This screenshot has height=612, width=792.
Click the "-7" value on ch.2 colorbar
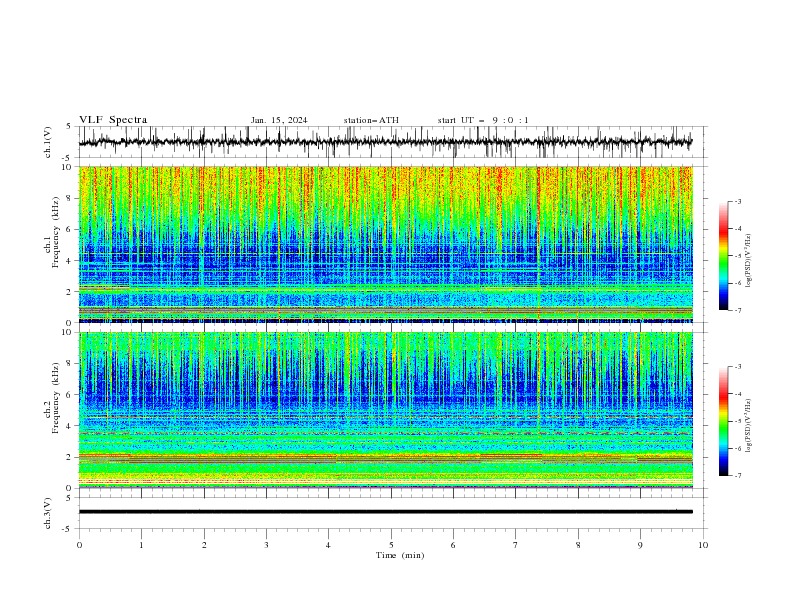[x=737, y=476]
